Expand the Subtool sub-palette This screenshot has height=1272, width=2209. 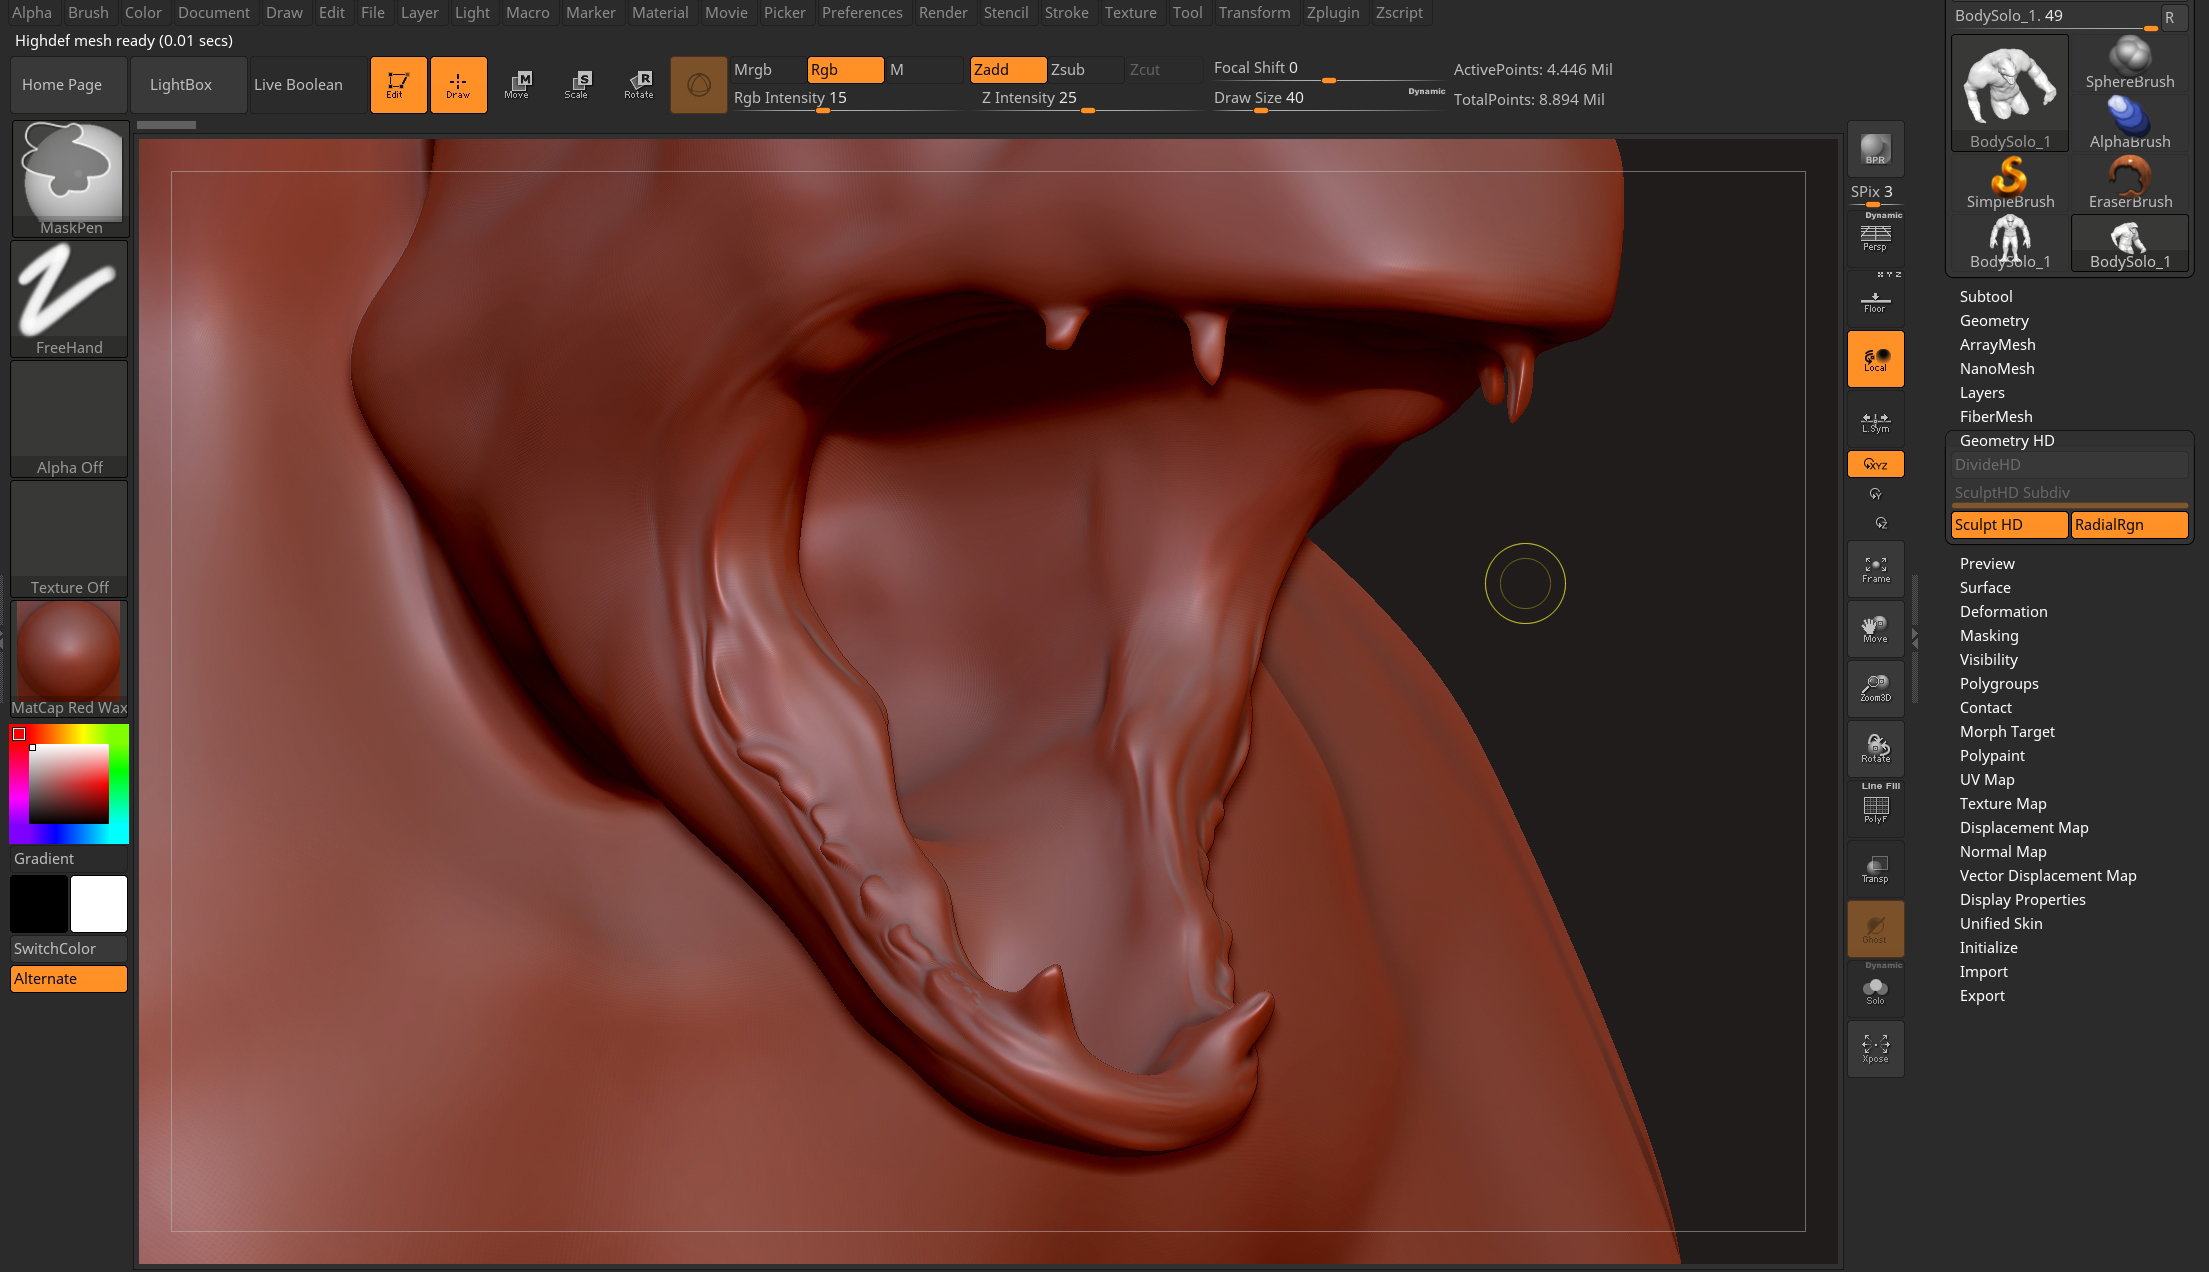pyautogui.click(x=1986, y=297)
